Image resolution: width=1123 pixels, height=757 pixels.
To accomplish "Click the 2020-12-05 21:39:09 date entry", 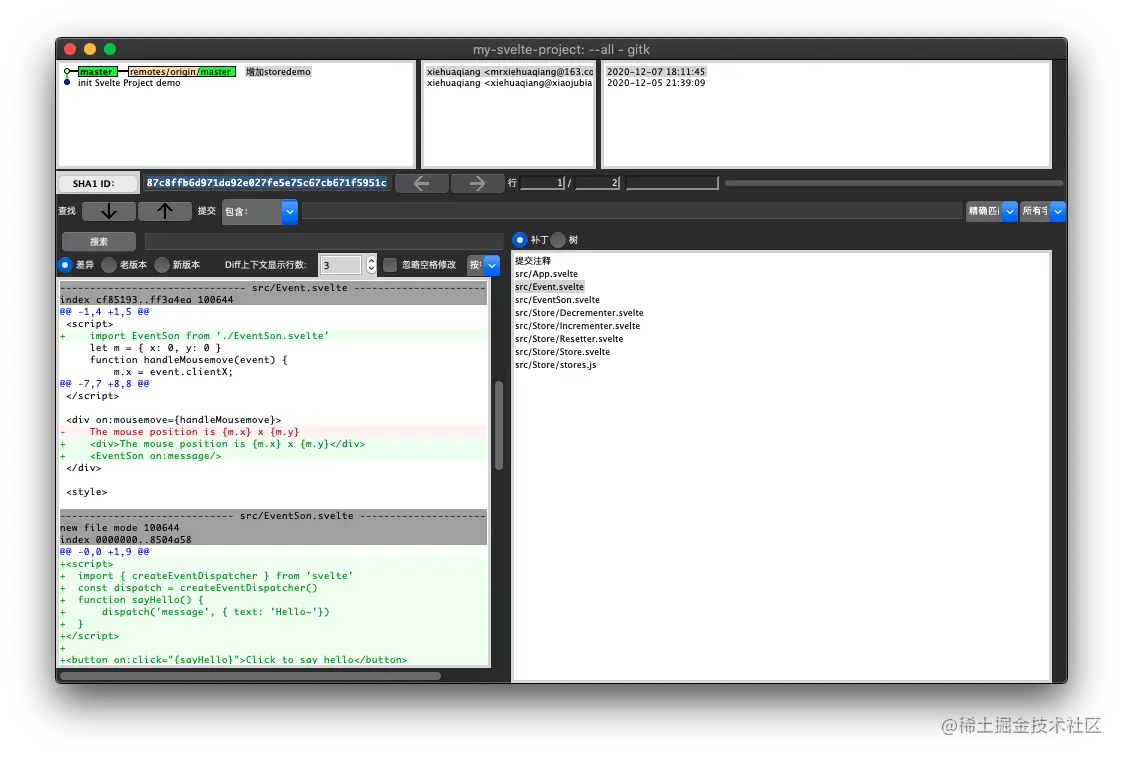I will [656, 83].
